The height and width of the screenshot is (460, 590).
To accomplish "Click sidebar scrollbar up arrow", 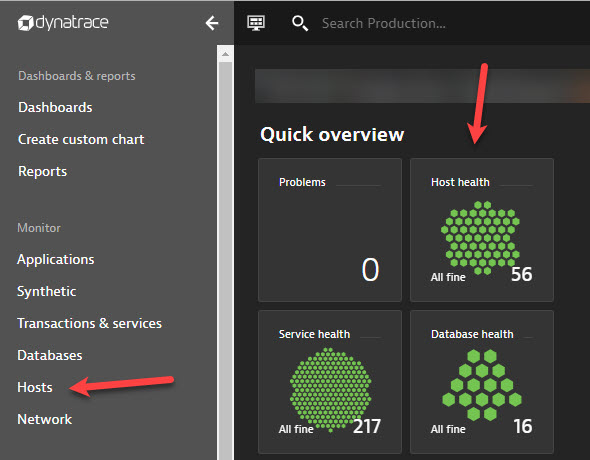I will click(x=225, y=54).
